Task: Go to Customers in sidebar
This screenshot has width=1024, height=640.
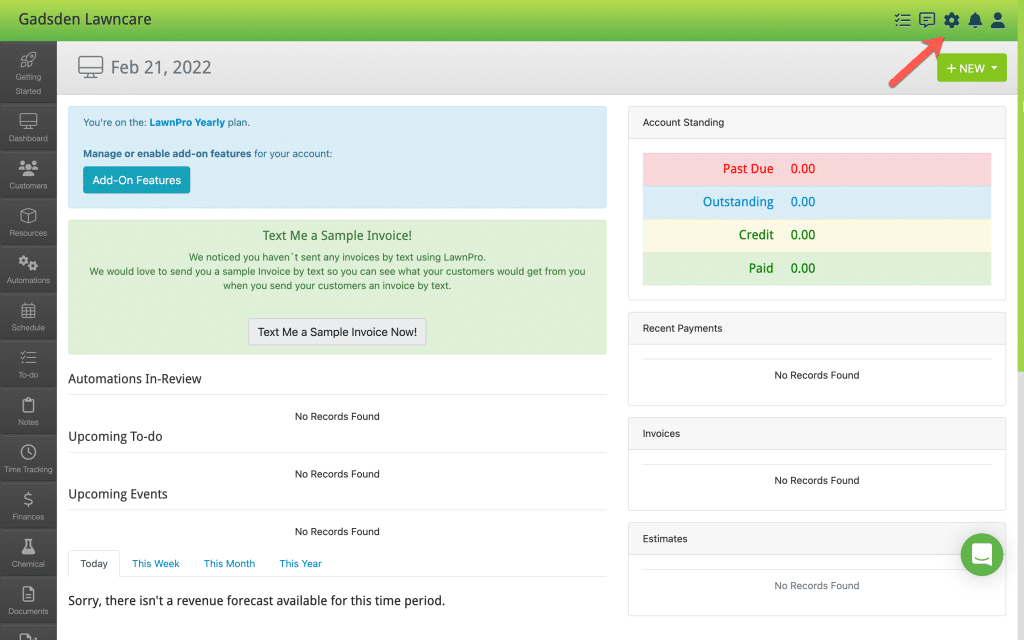Action: click(28, 175)
